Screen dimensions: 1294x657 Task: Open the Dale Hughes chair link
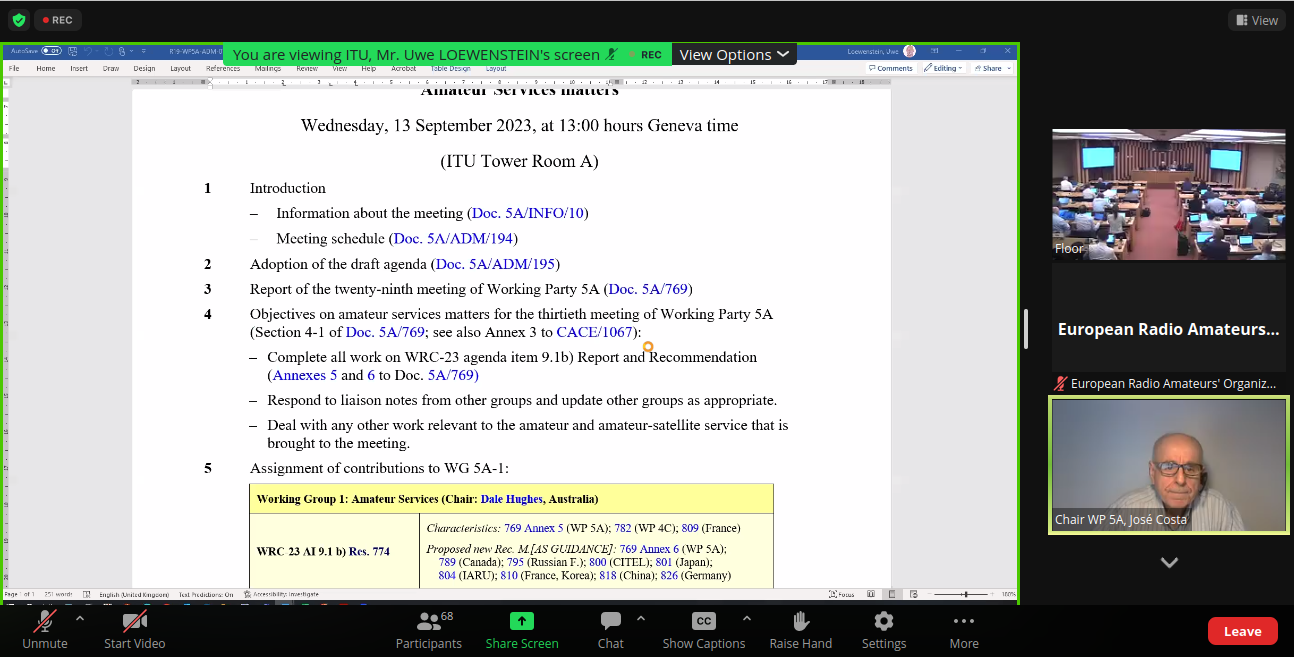tap(511, 499)
